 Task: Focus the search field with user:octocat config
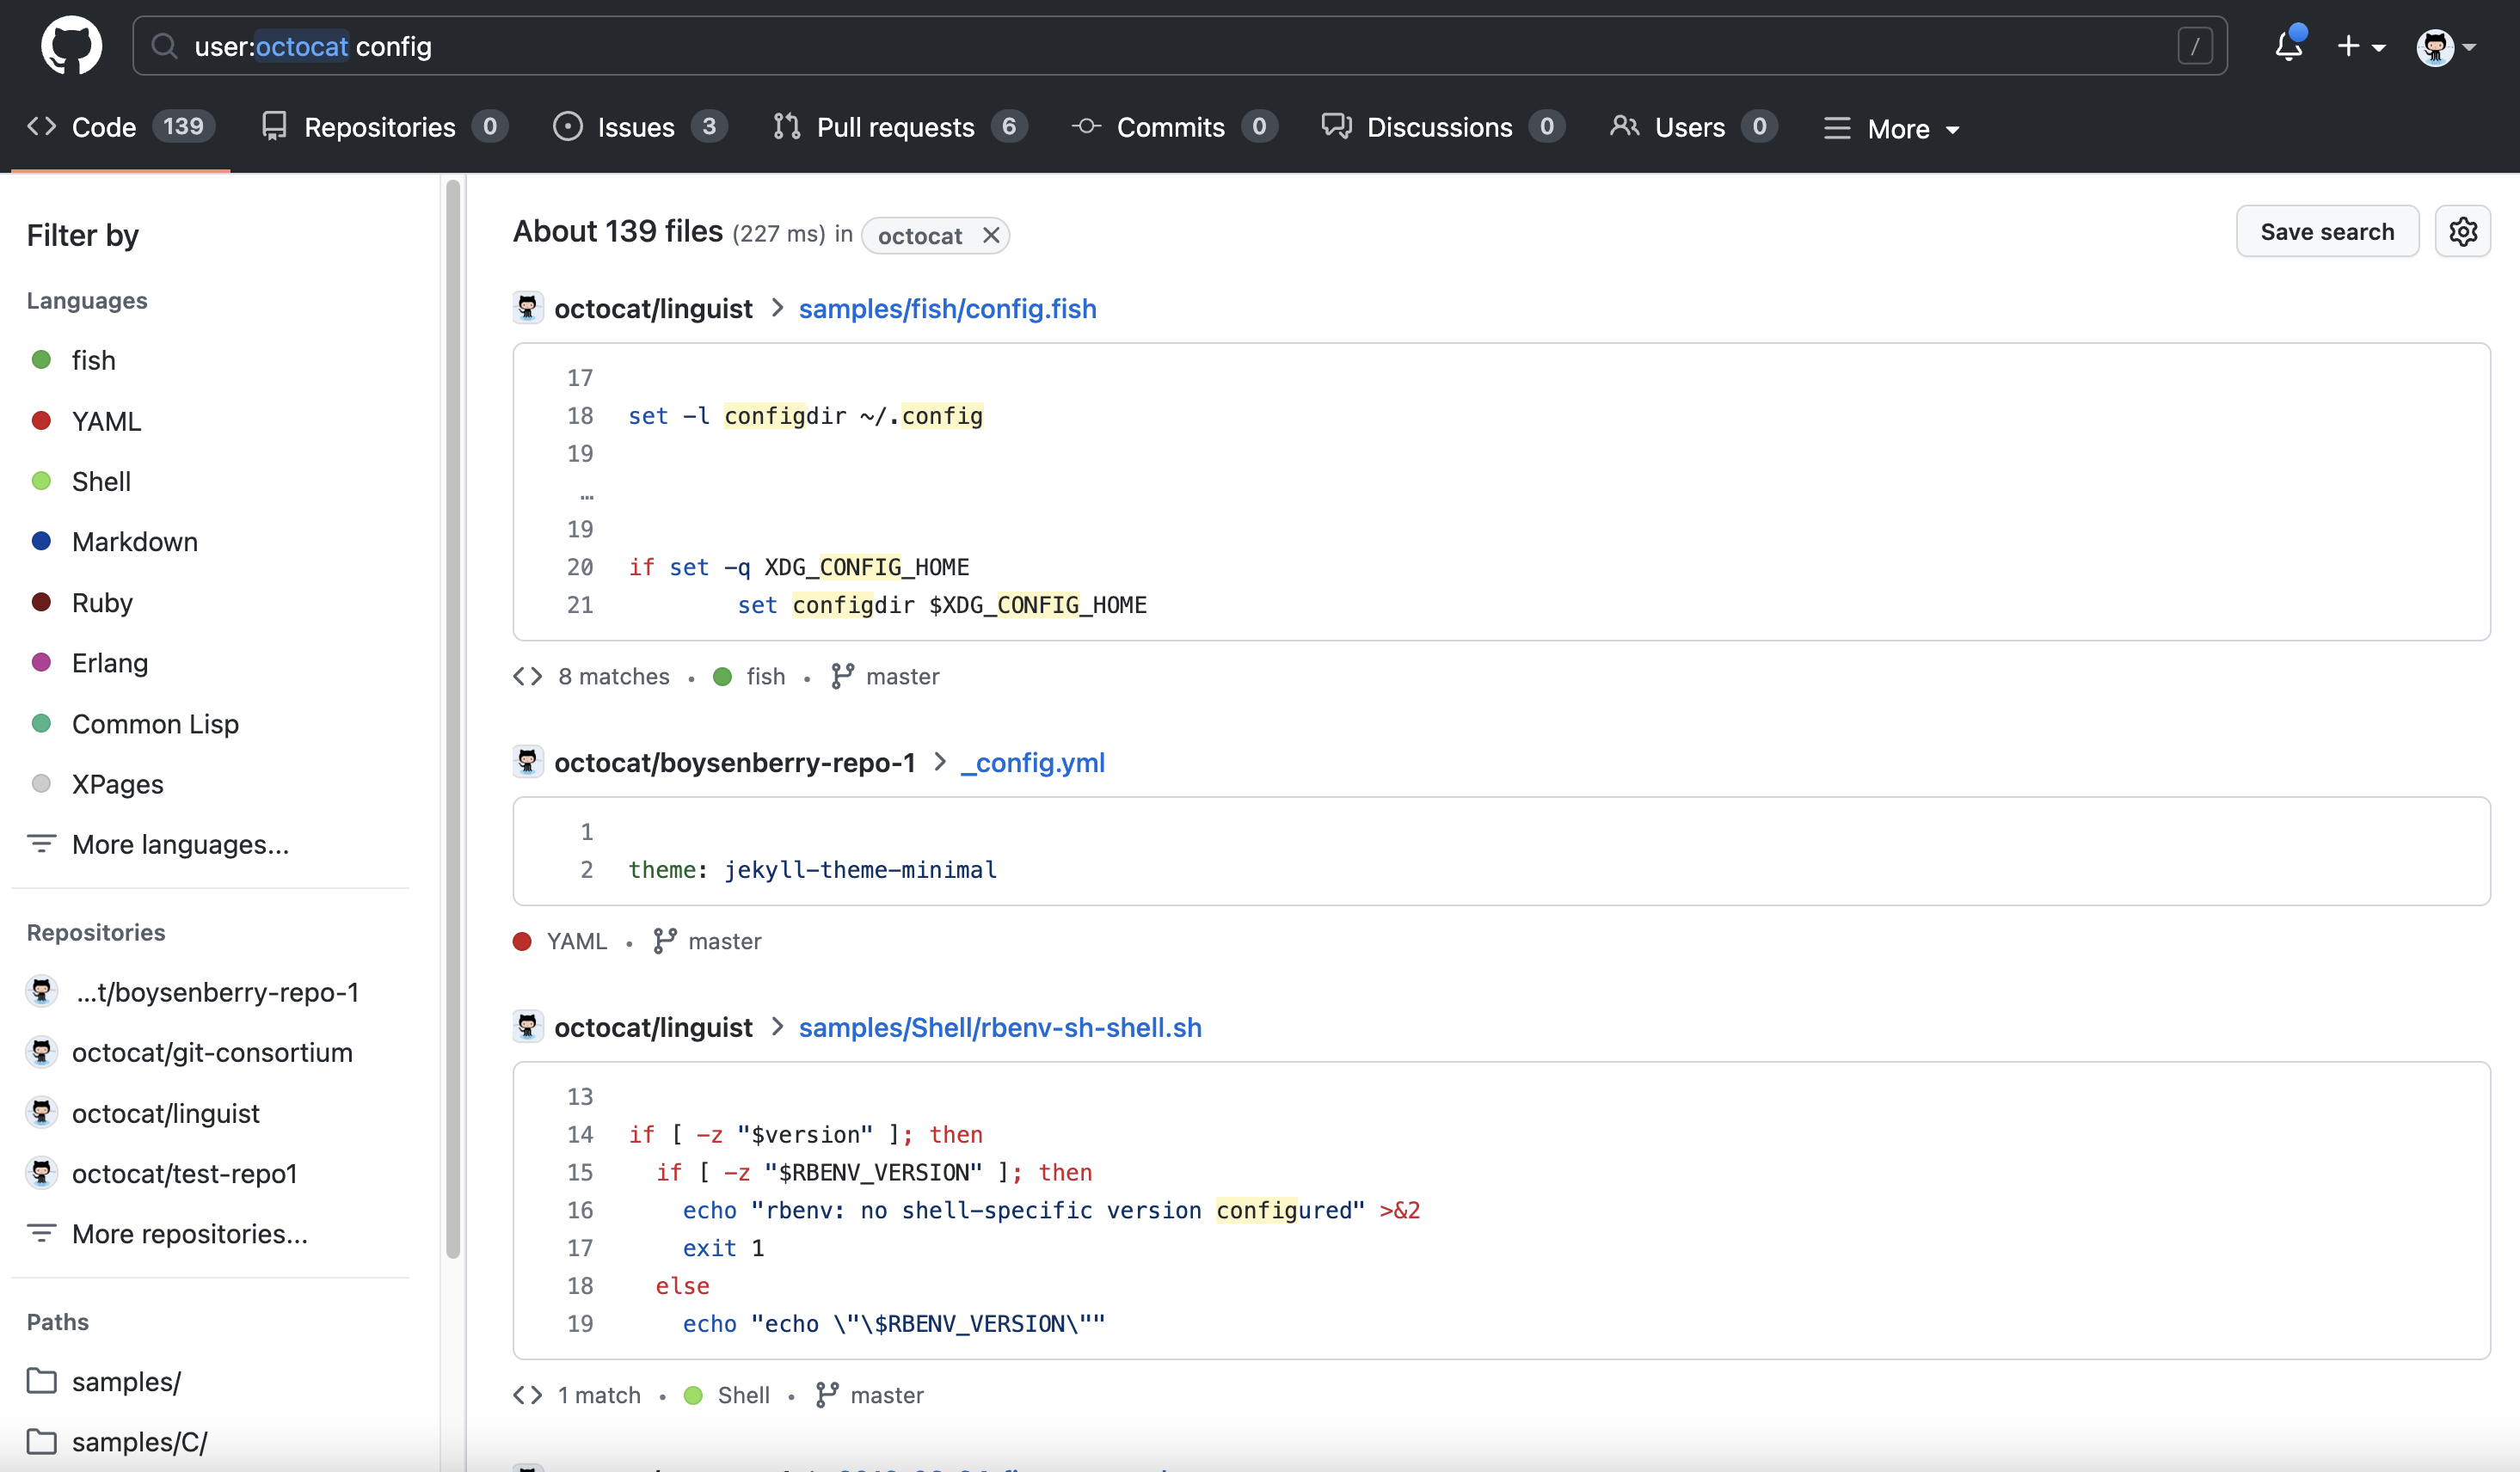(1179, 46)
